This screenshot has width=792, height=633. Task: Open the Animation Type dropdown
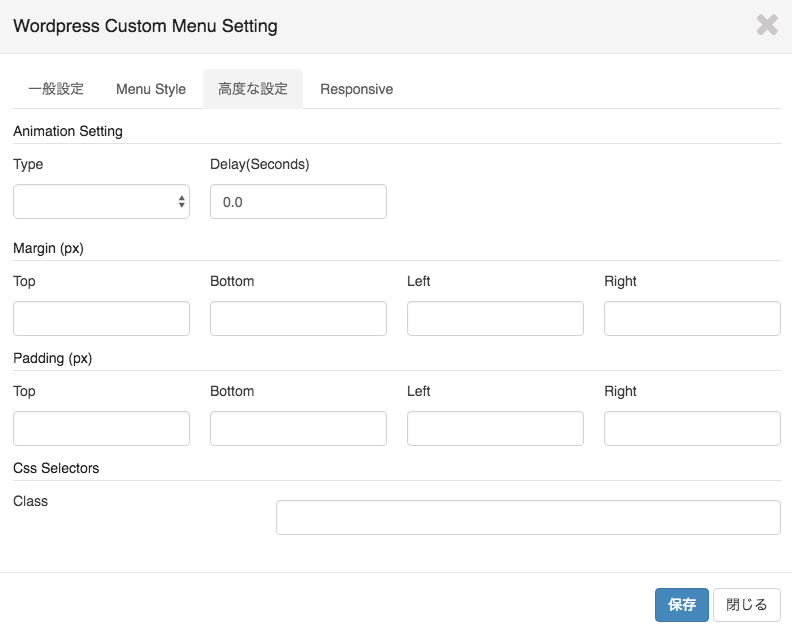pos(102,202)
